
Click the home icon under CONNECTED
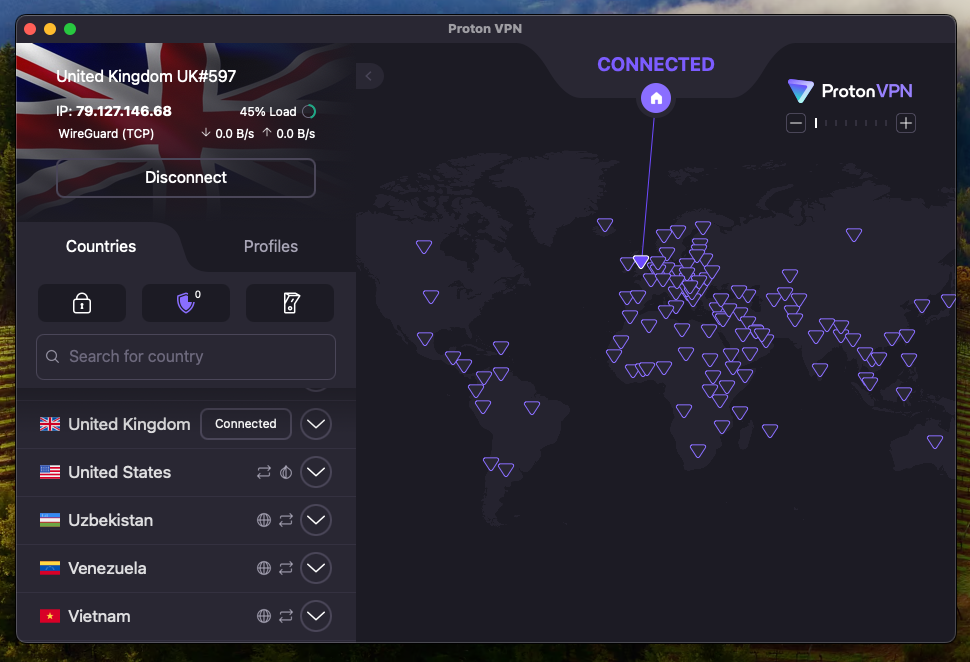point(656,98)
